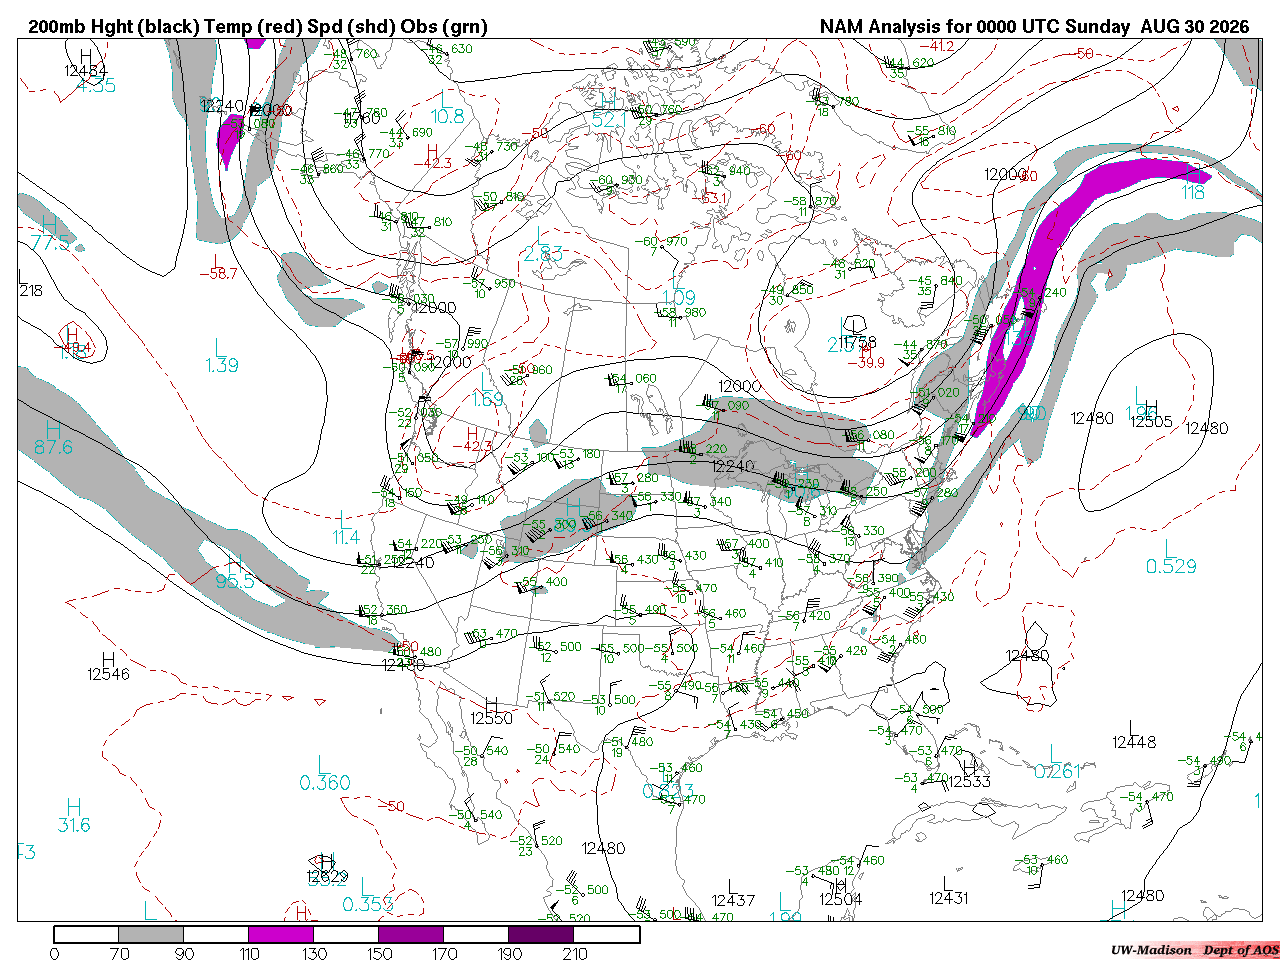Click the cyan H 95.5 marker
Screen dimensions: 1280x960
click(235, 571)
